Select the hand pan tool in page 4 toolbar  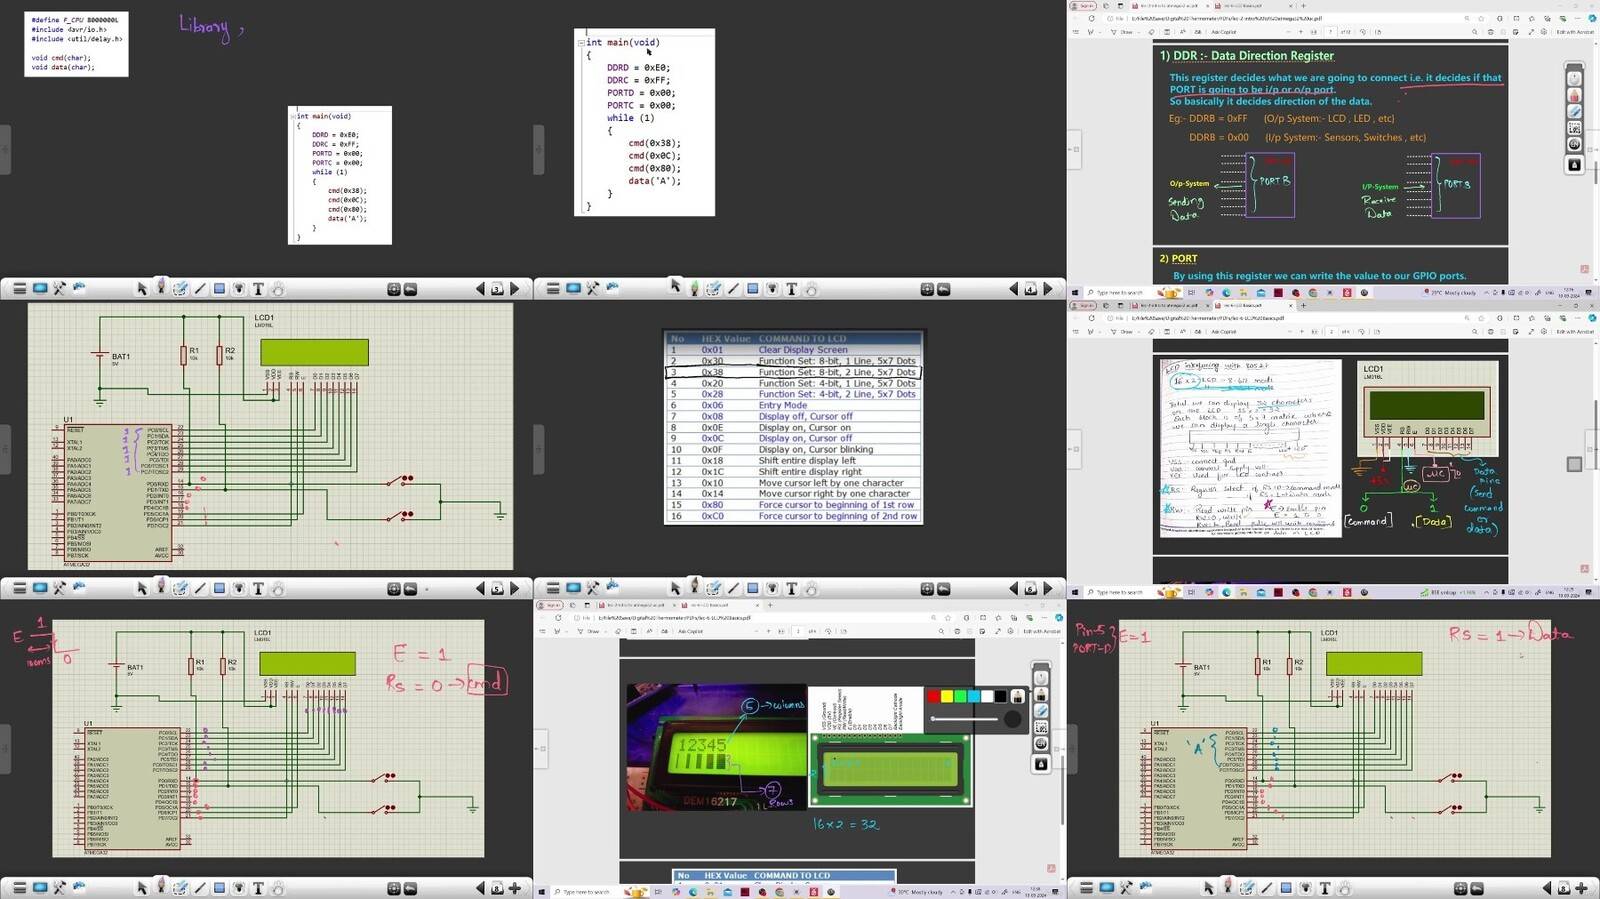(x=811, y=289)
